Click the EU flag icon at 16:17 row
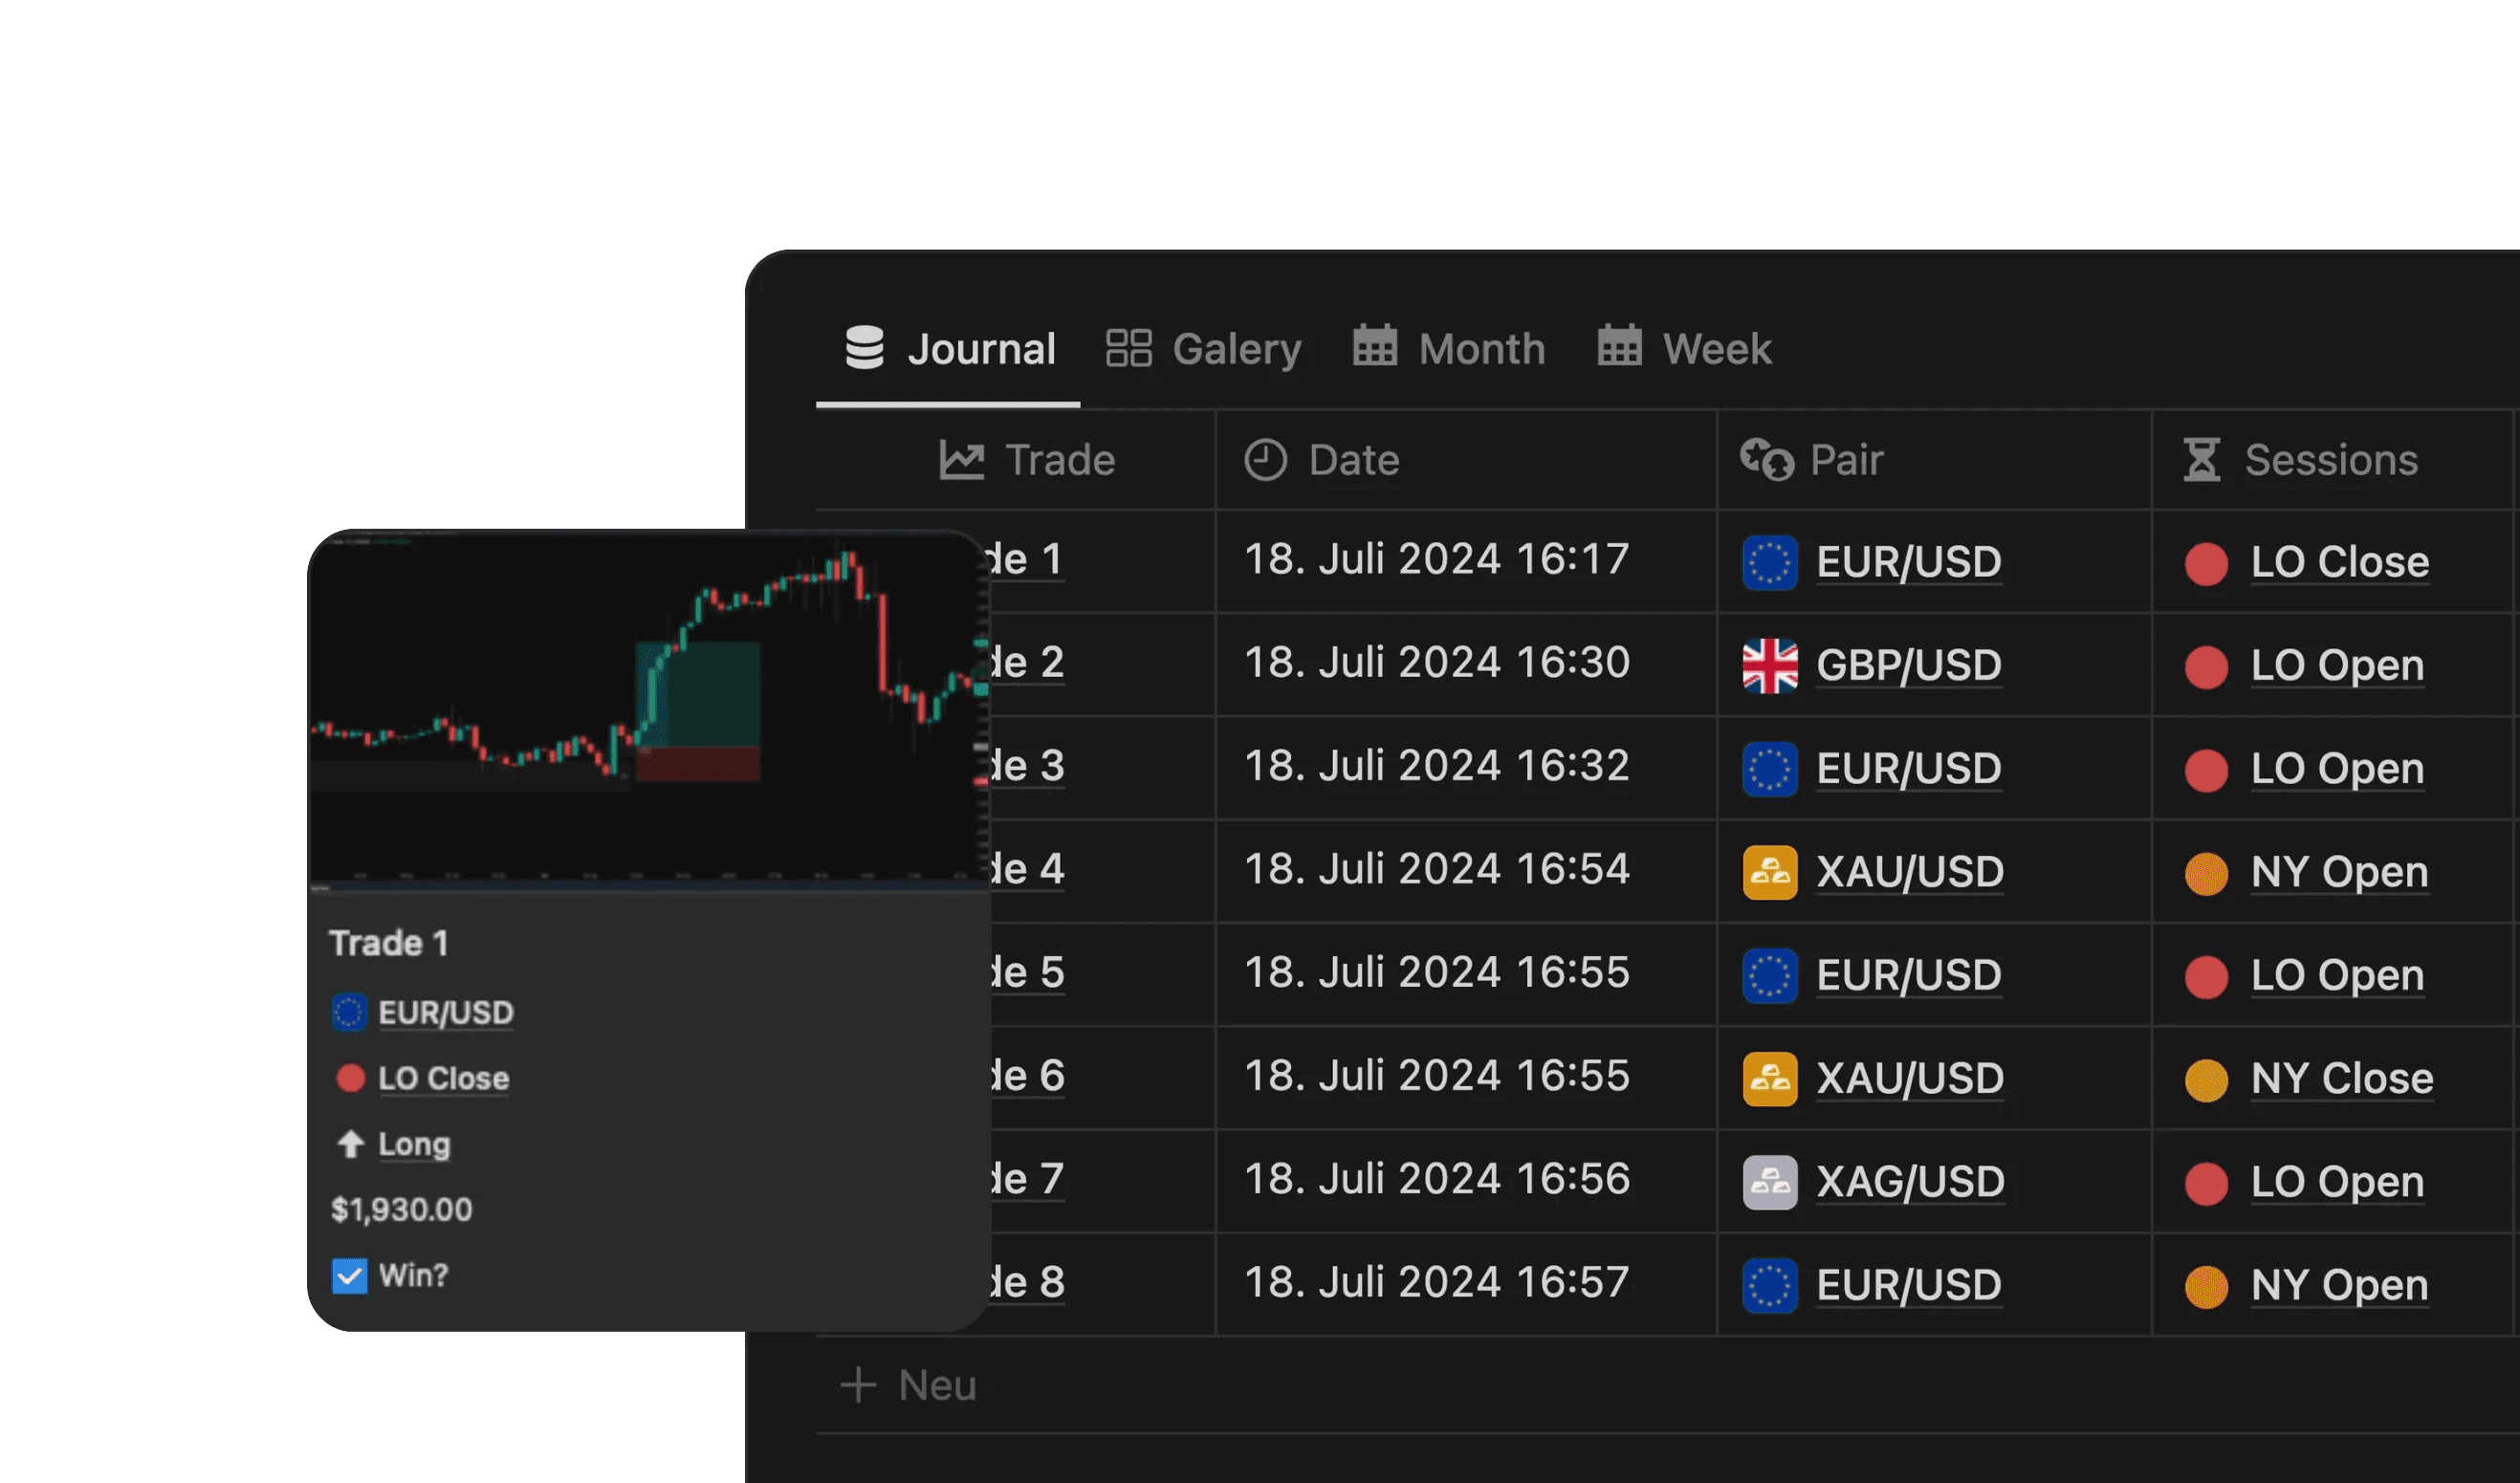This screenshot has width=2520, height=1483. pos(1770,562)
